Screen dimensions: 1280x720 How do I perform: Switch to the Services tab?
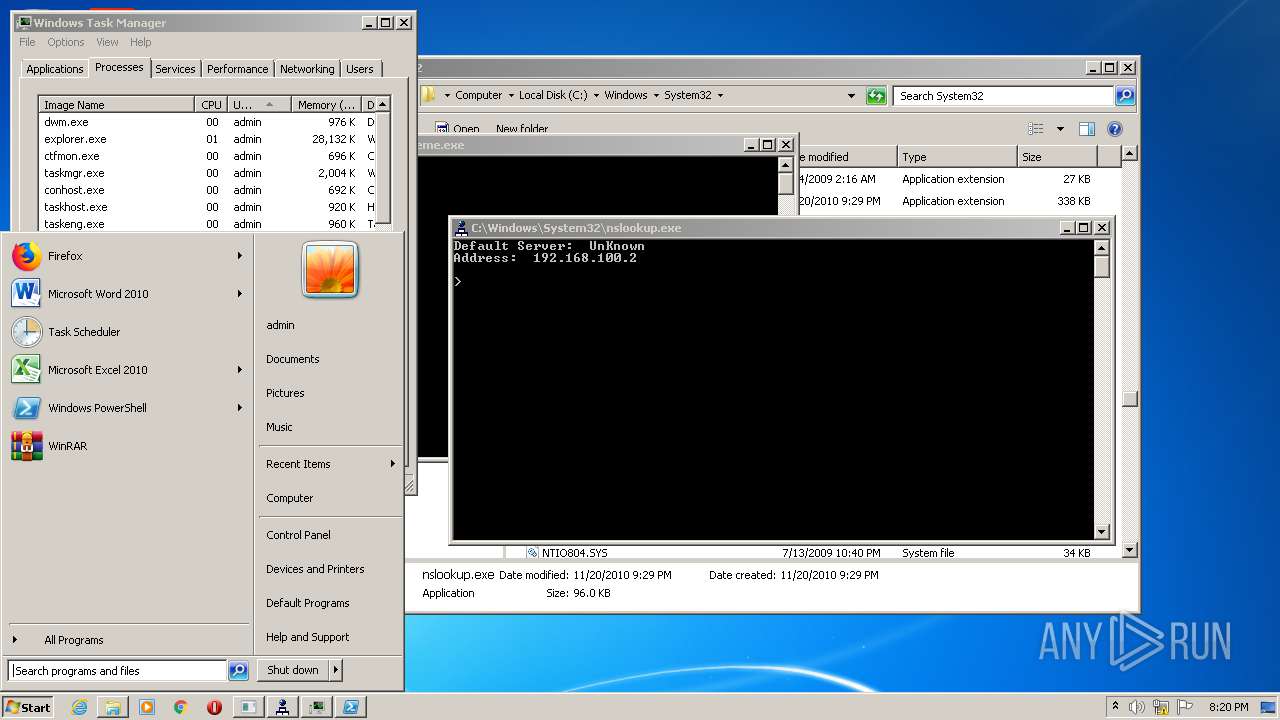(175, 69)
